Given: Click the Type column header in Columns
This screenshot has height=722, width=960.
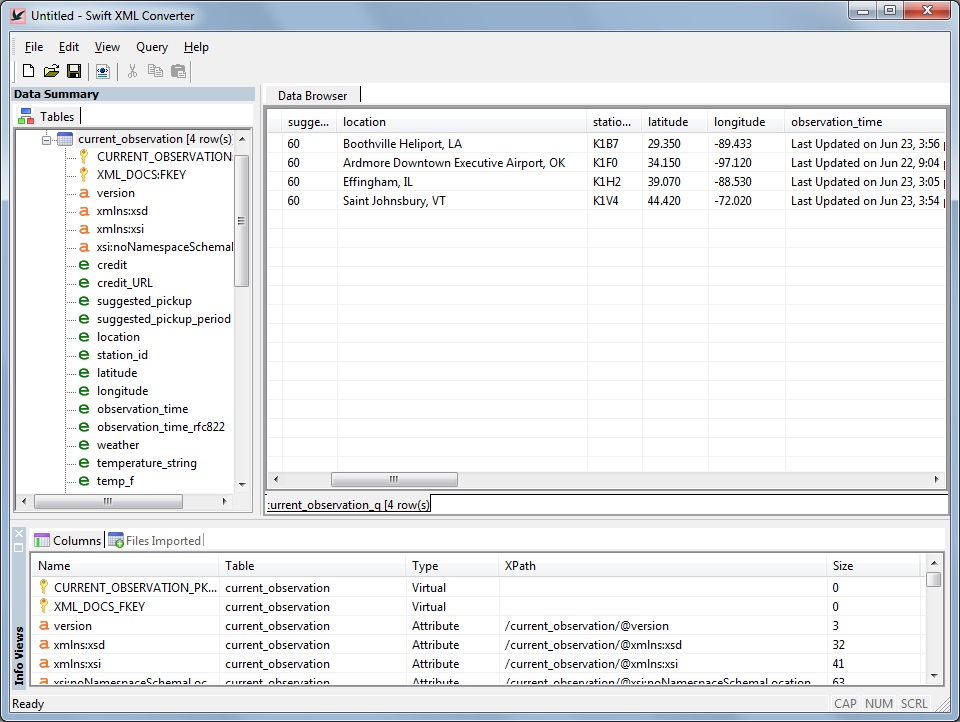Looking at the screenshot, I should 452,566.
